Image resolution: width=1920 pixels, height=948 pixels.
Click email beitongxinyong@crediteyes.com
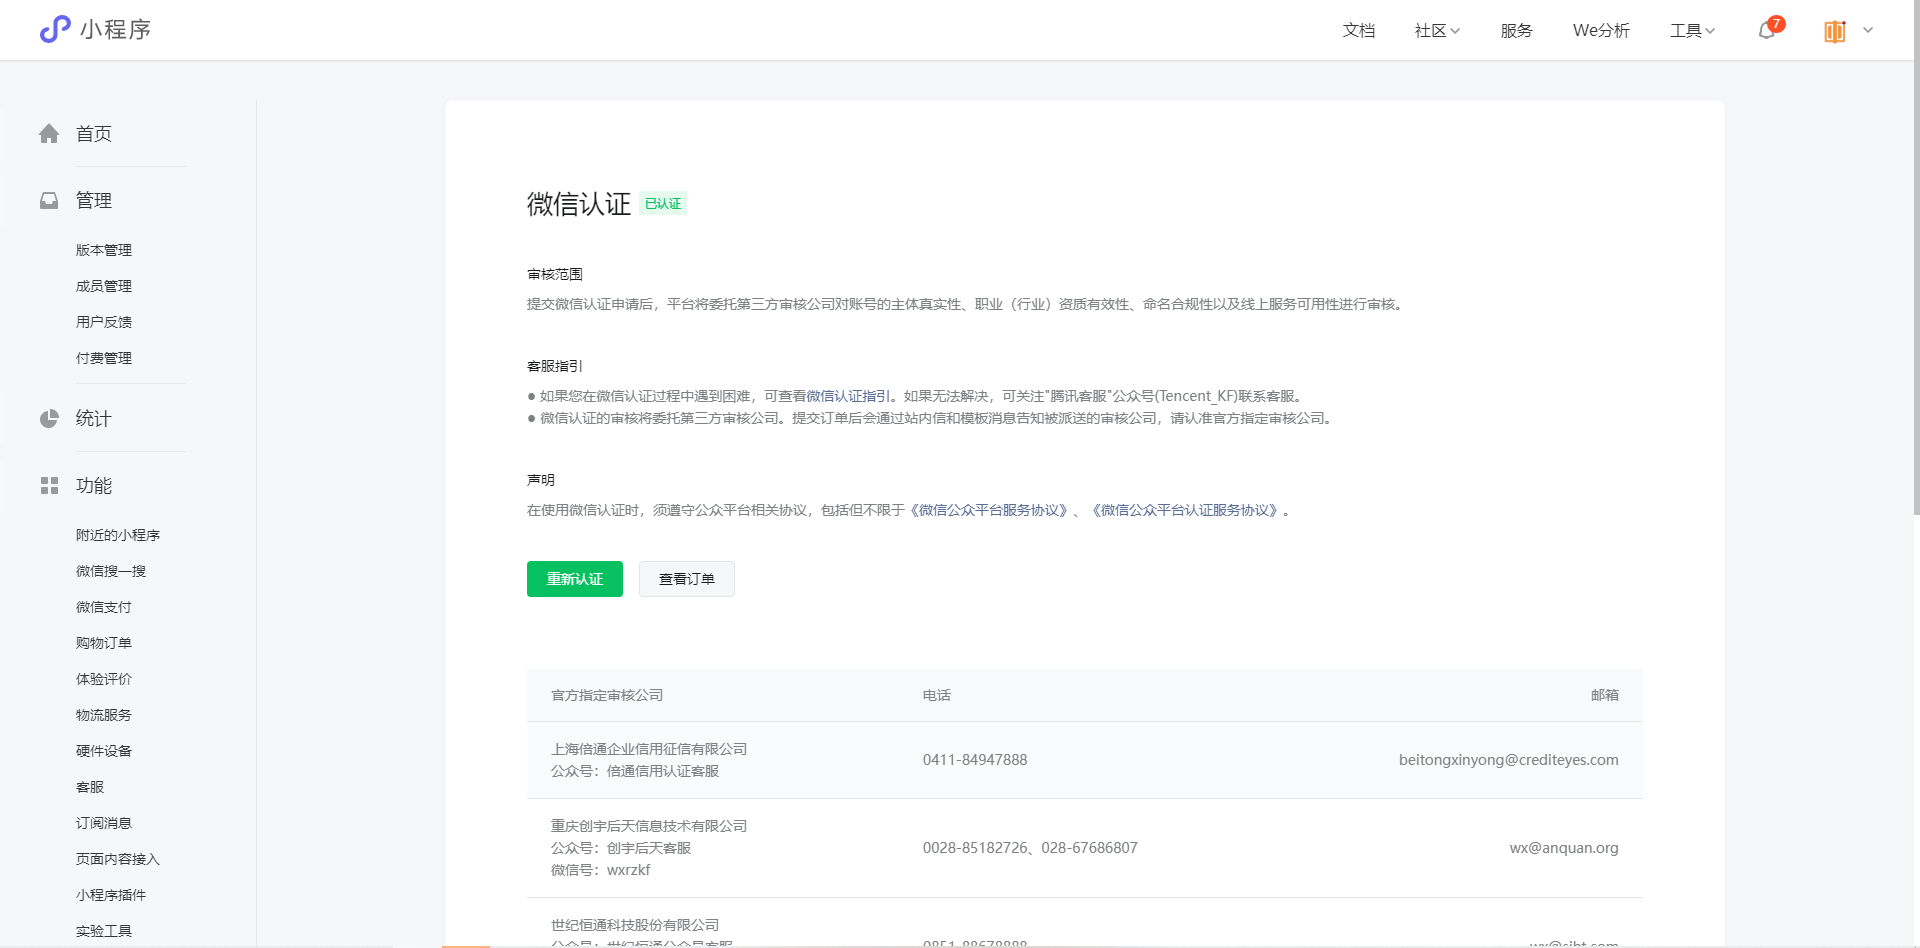[1509, 760]
